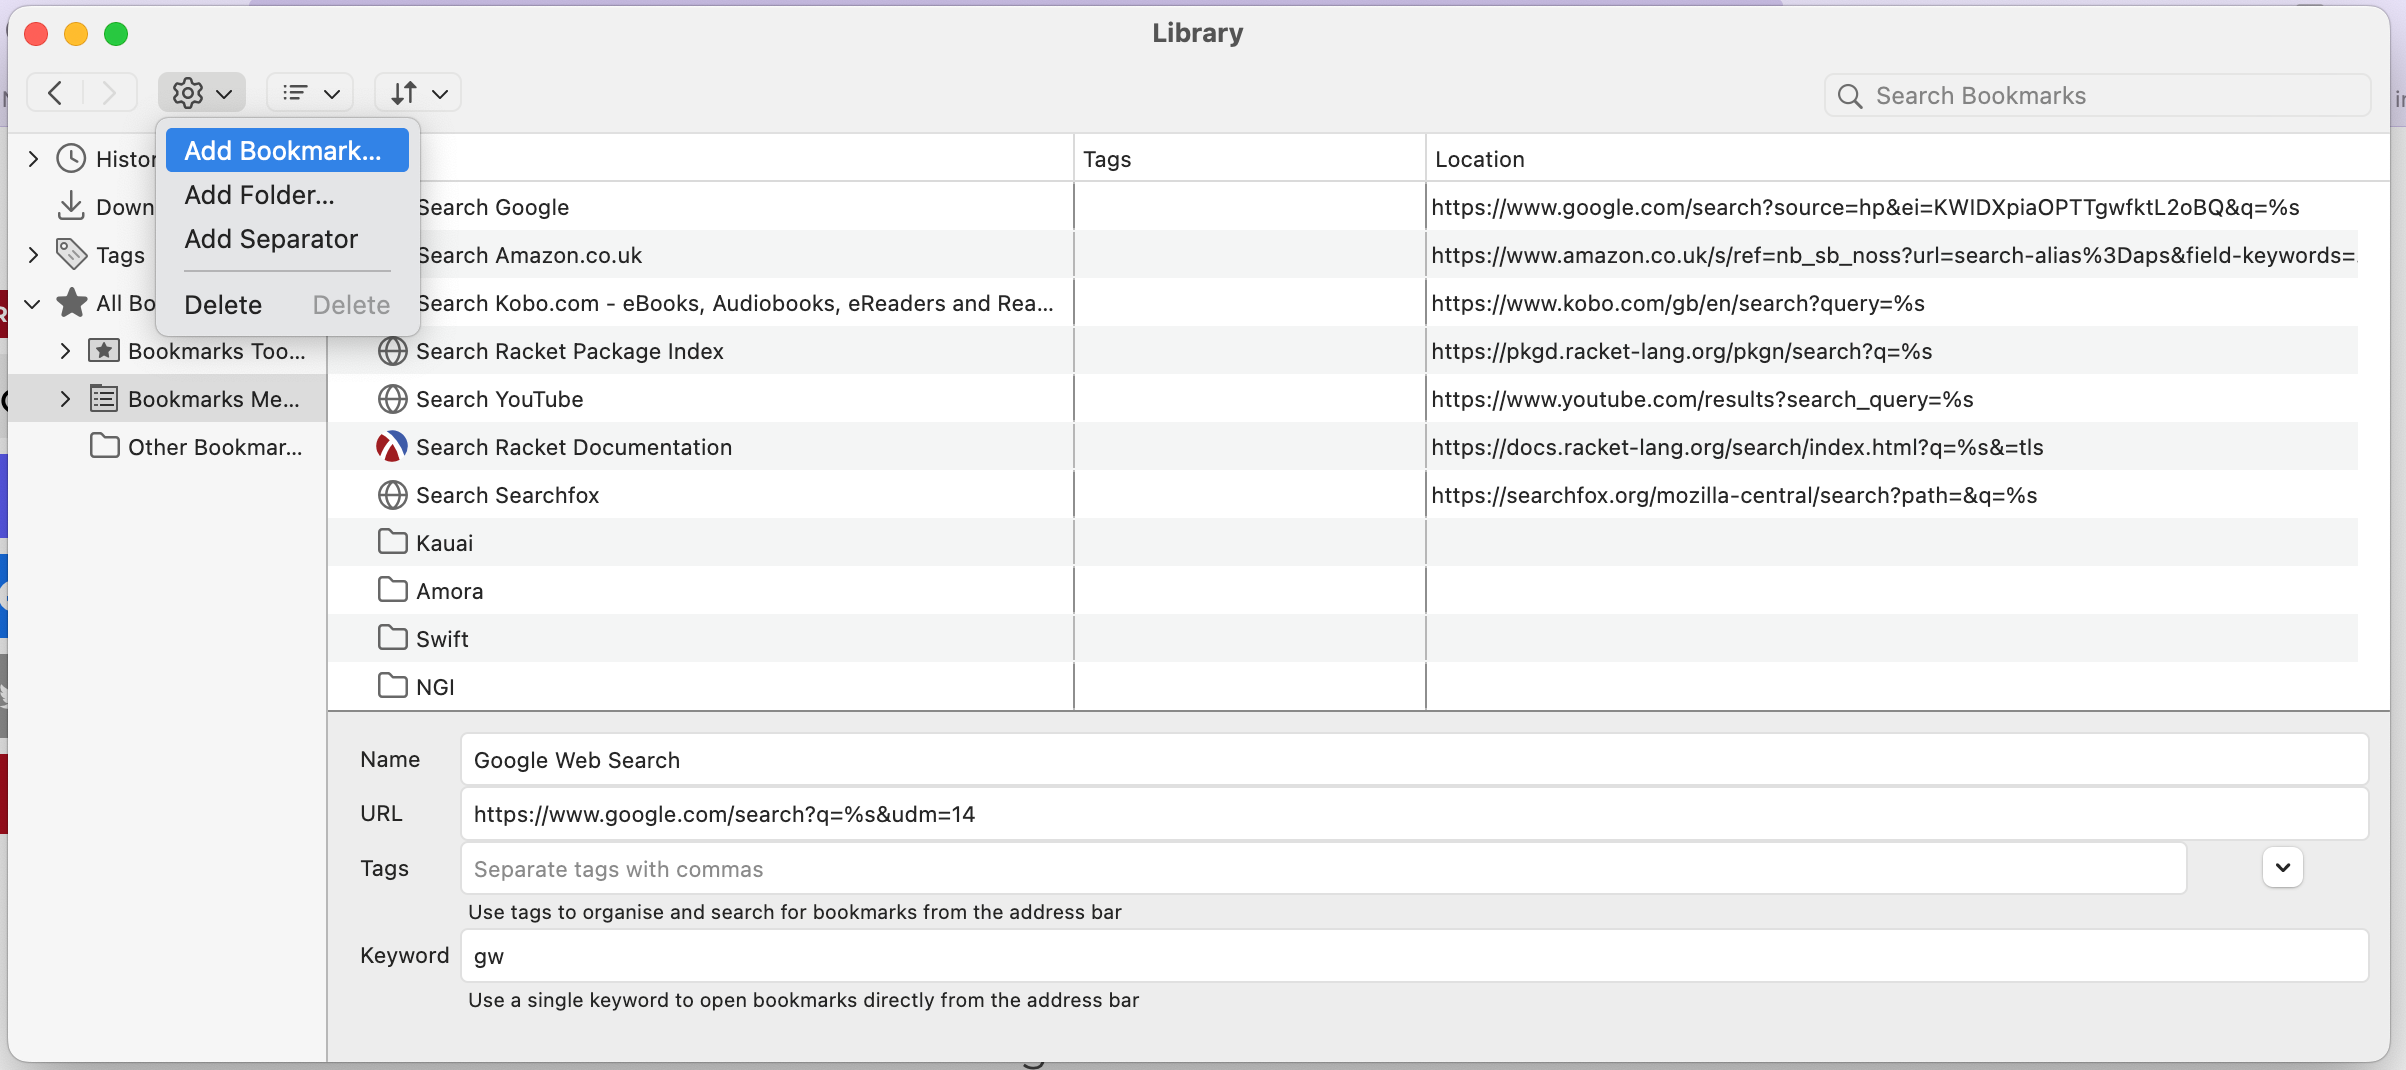Click globe icon of Search Searchfox
This screenshot has width=2406, height=1070.
[x=392, y=495]
